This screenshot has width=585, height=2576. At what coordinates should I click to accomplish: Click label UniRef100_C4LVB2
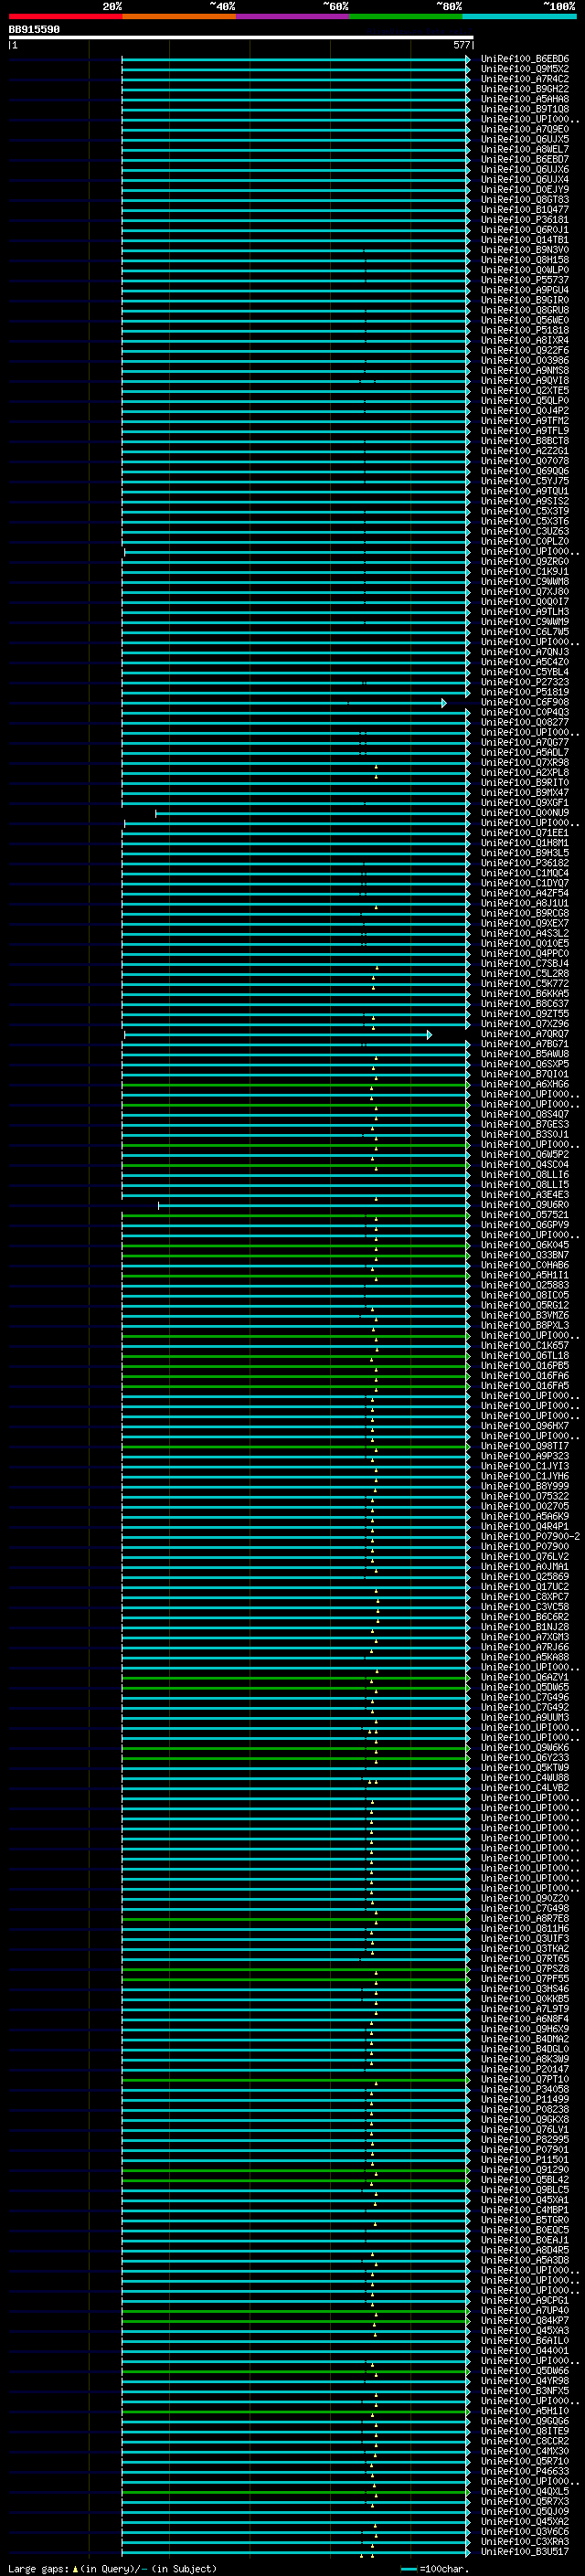tap(525, 1788)
